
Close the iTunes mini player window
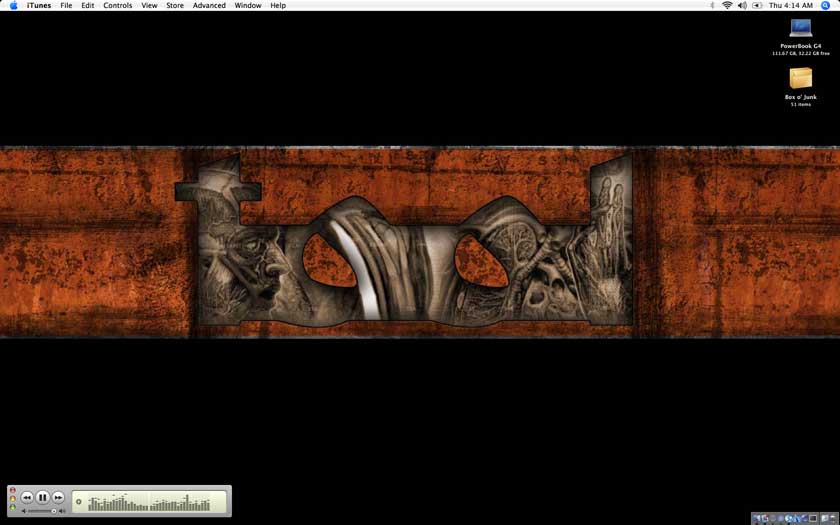coord(13,490)
